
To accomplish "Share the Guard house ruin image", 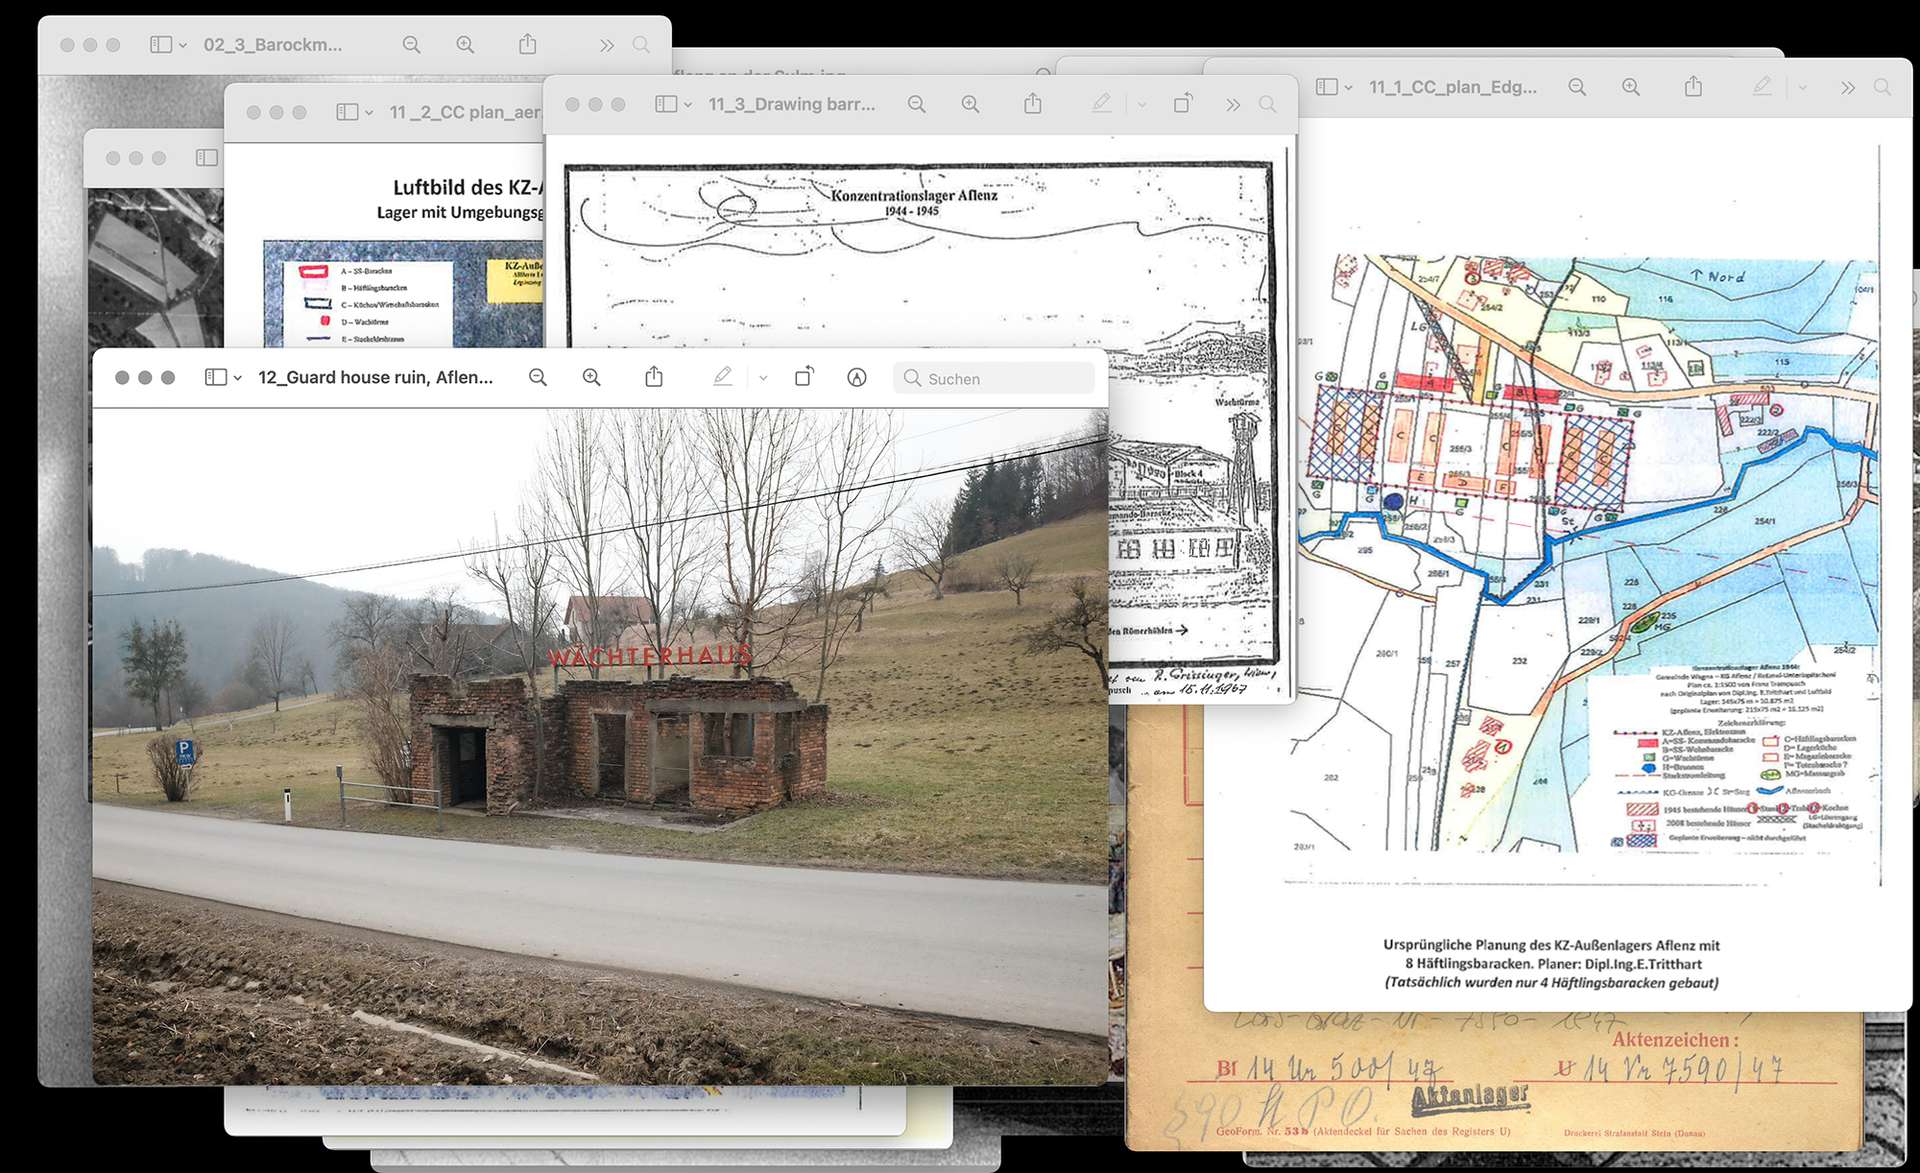I will pyautogui.click(x=654, y=378).
